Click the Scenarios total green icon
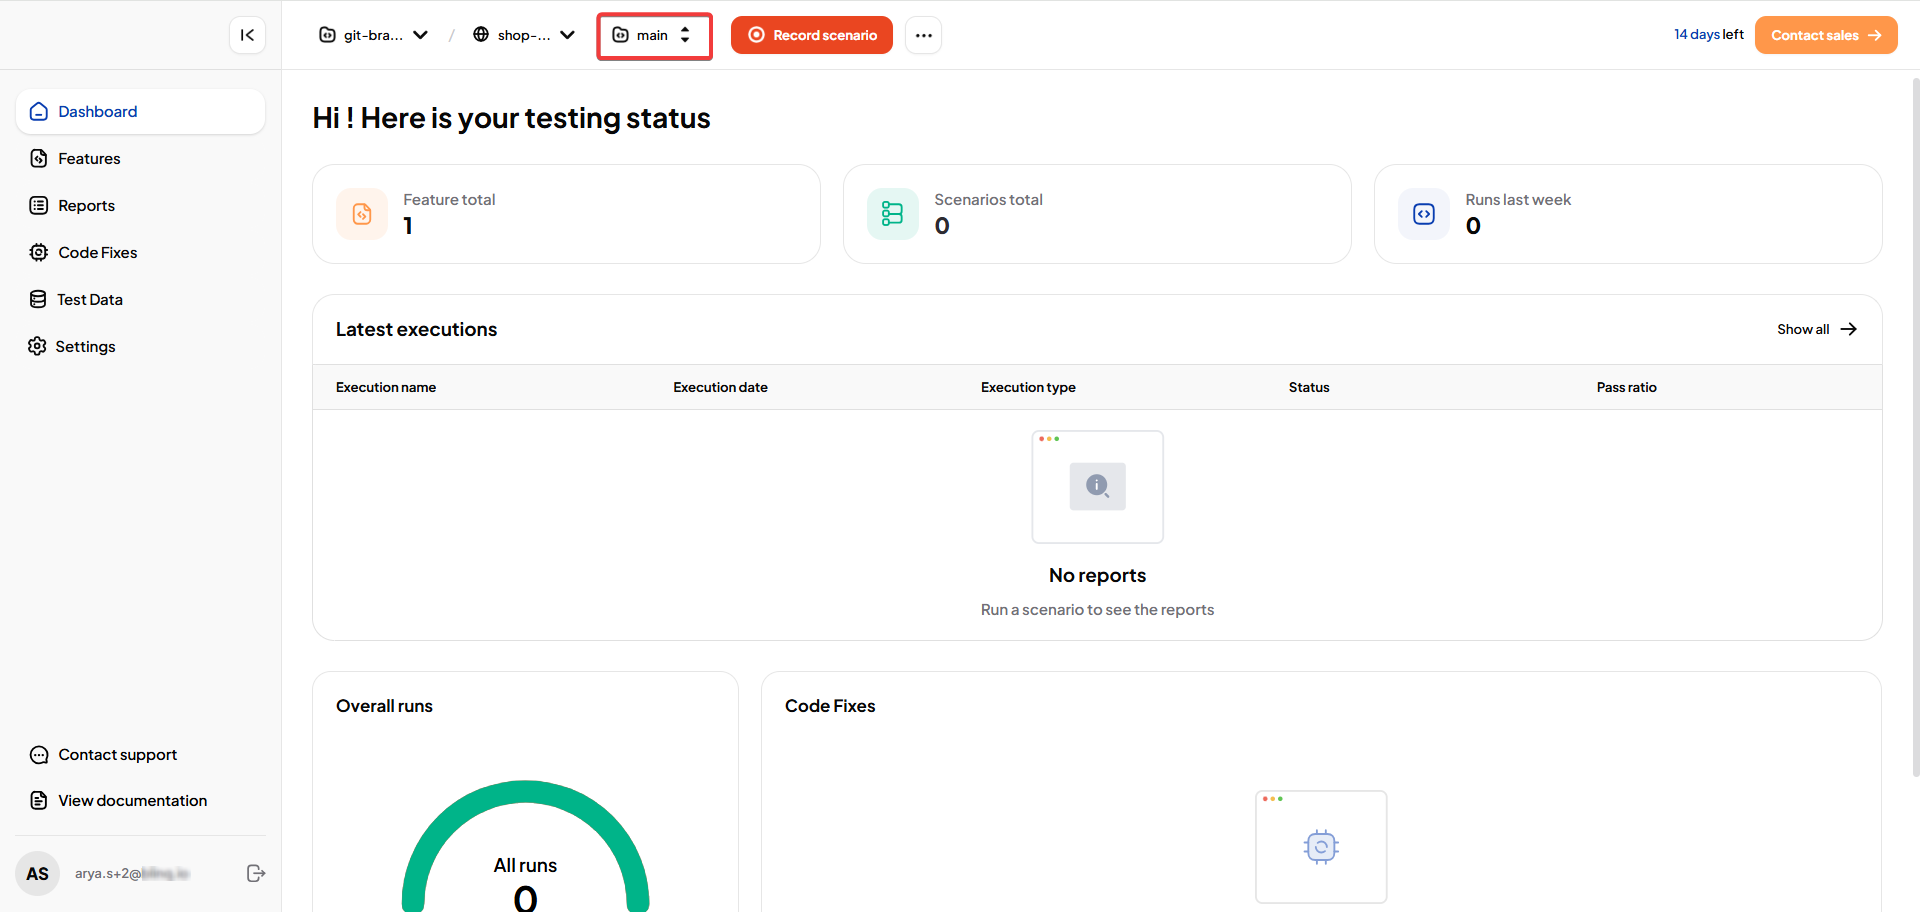The width and height of the screenshot is (1920, 912). point(892,214)
